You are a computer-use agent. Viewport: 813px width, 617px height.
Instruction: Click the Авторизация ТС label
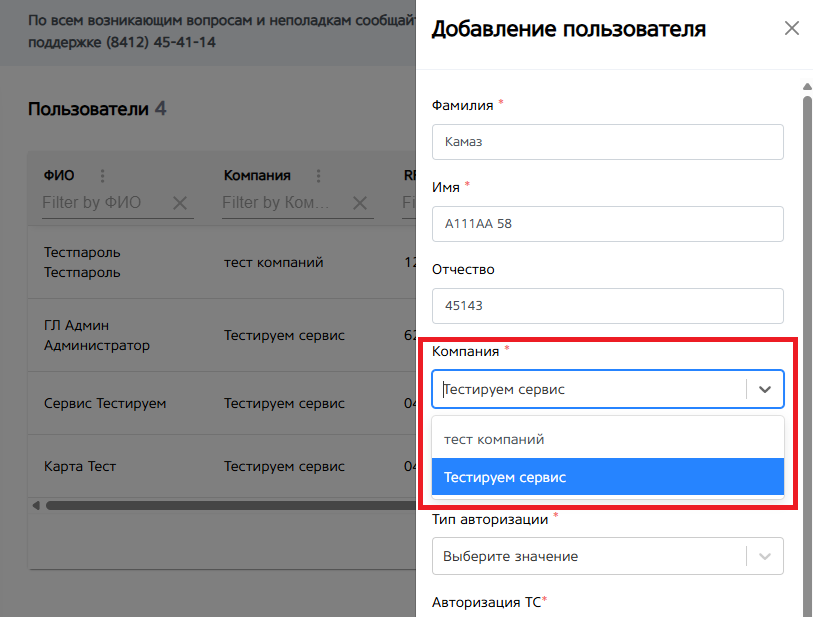coord(486,602)
